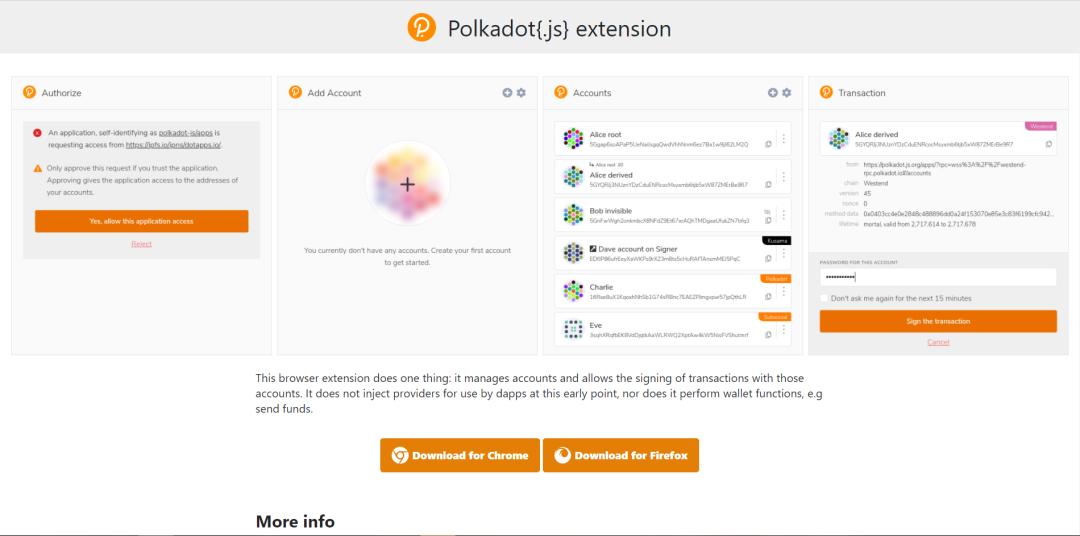Click Yes, allow this application access
The width and height of the screenshot is (1080, 536).
point(141,221)
